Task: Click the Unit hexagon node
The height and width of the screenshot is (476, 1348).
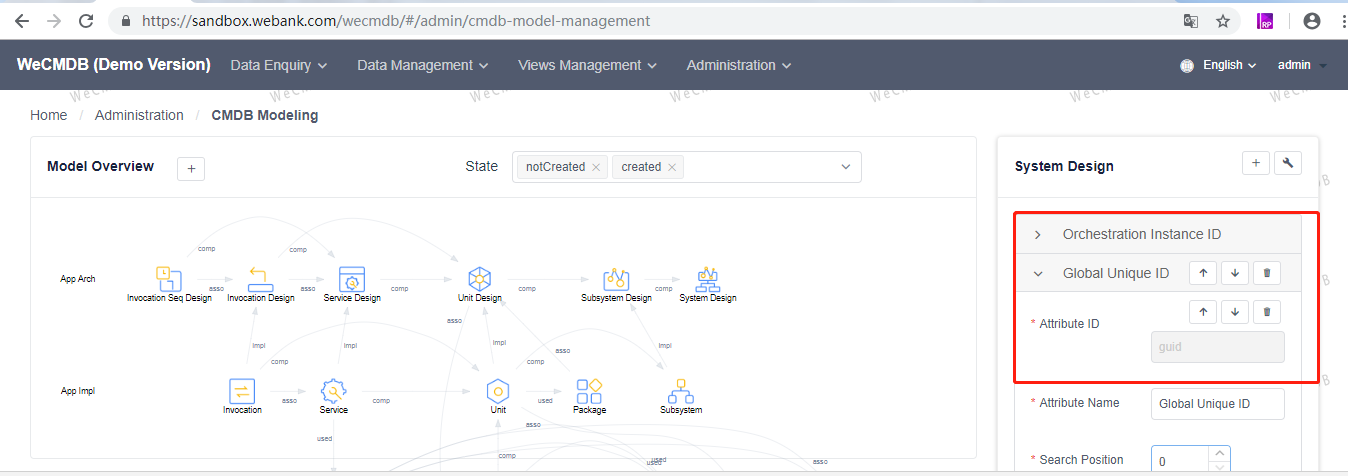Action: click(x=498, y=396)
